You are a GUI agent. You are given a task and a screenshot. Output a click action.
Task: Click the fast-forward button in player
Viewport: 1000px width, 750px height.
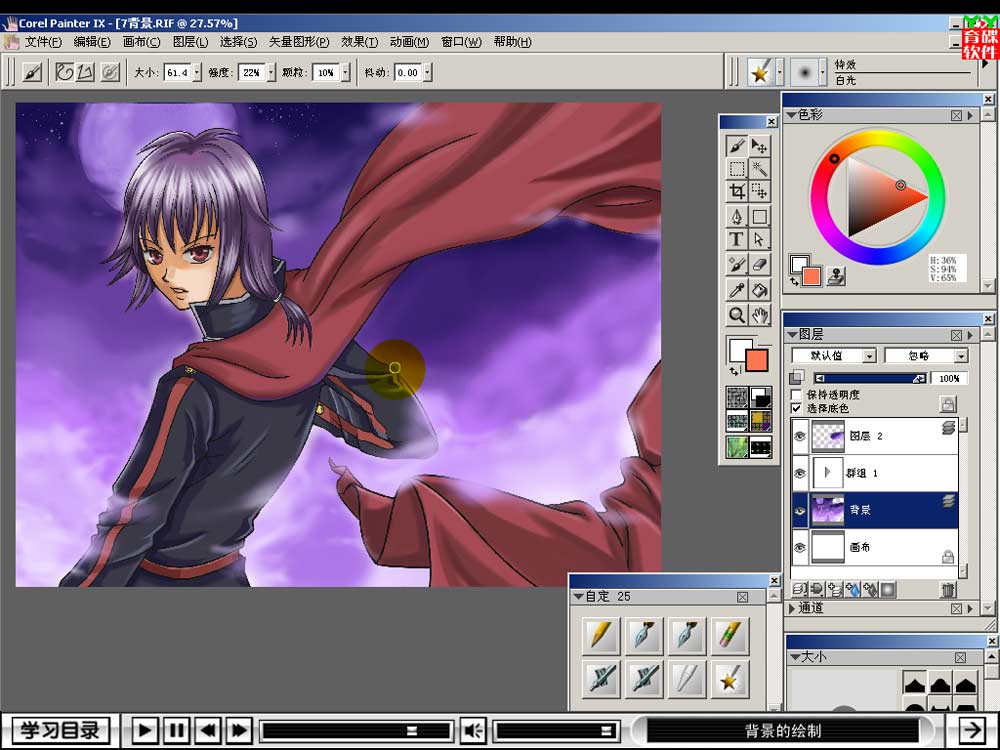coord(240,730)
